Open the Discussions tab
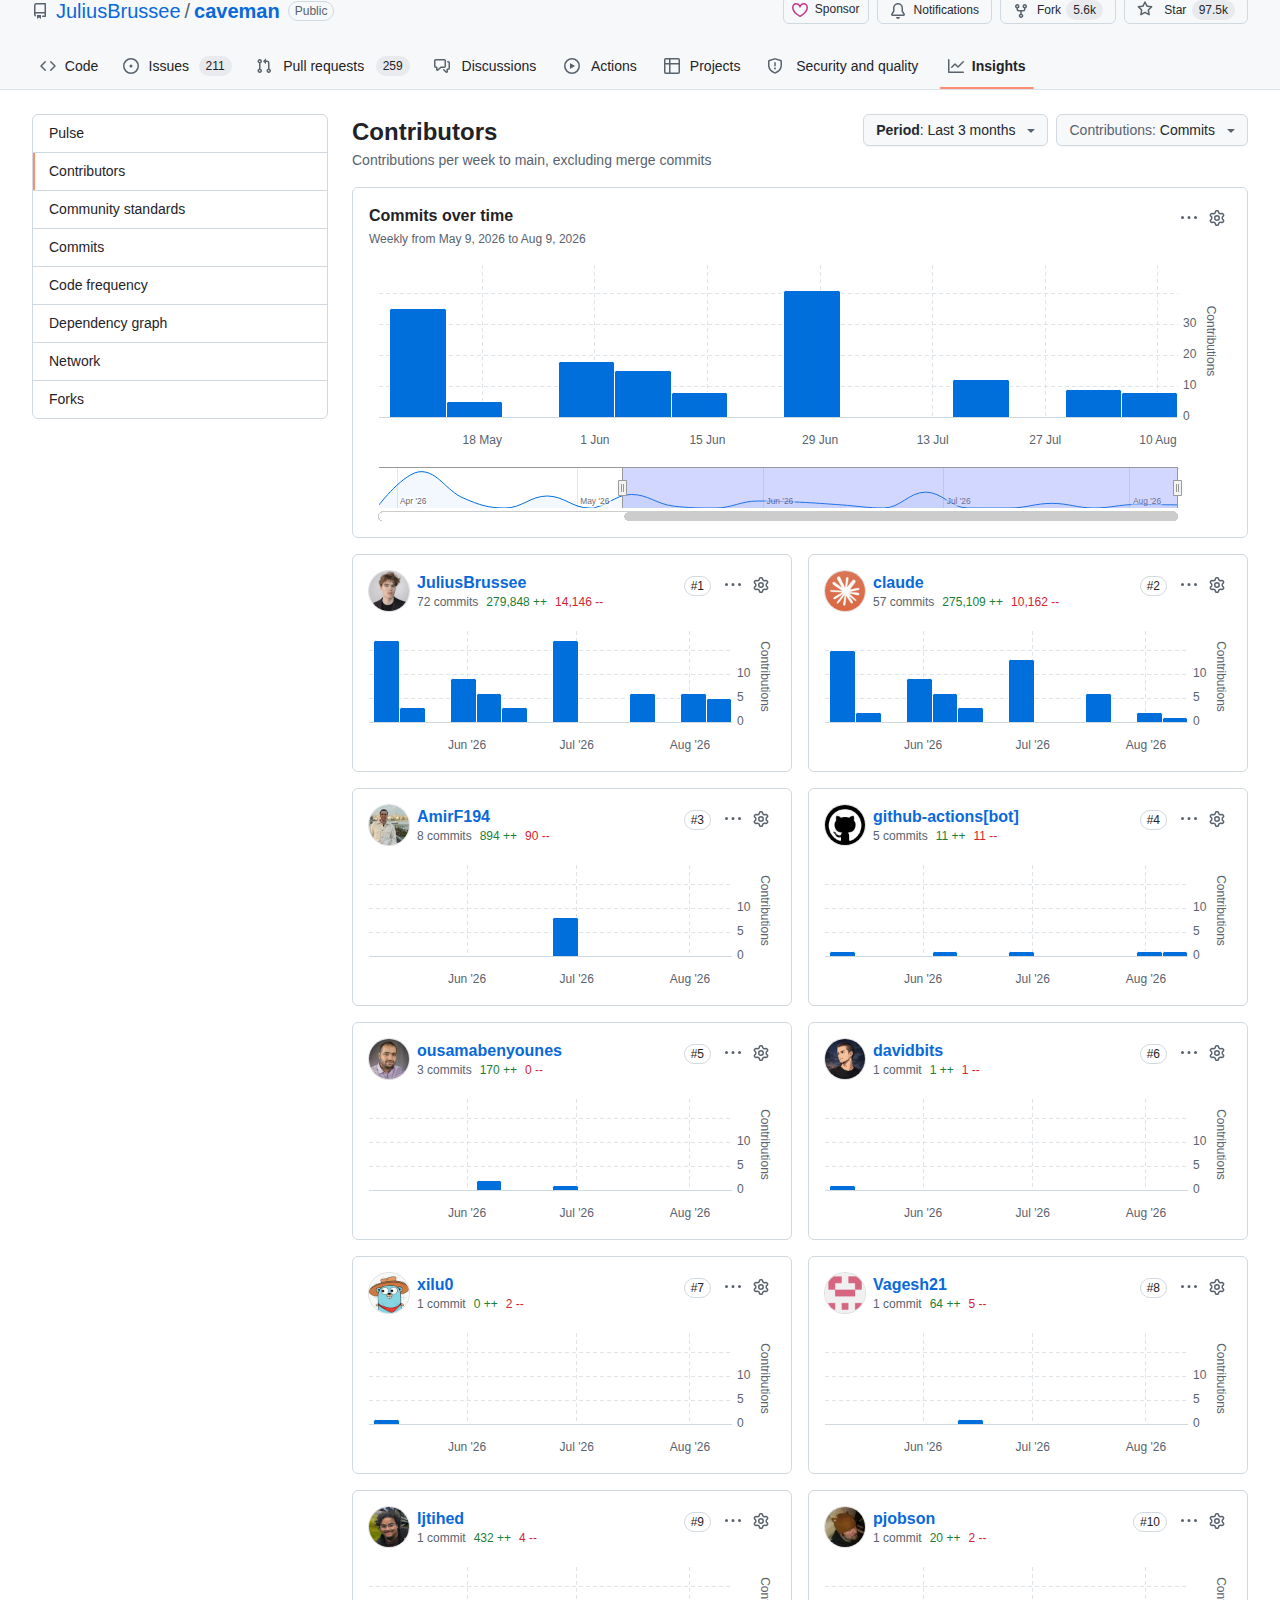The height and width of the screenshot is (1600, 1280). tap(485, 66)
